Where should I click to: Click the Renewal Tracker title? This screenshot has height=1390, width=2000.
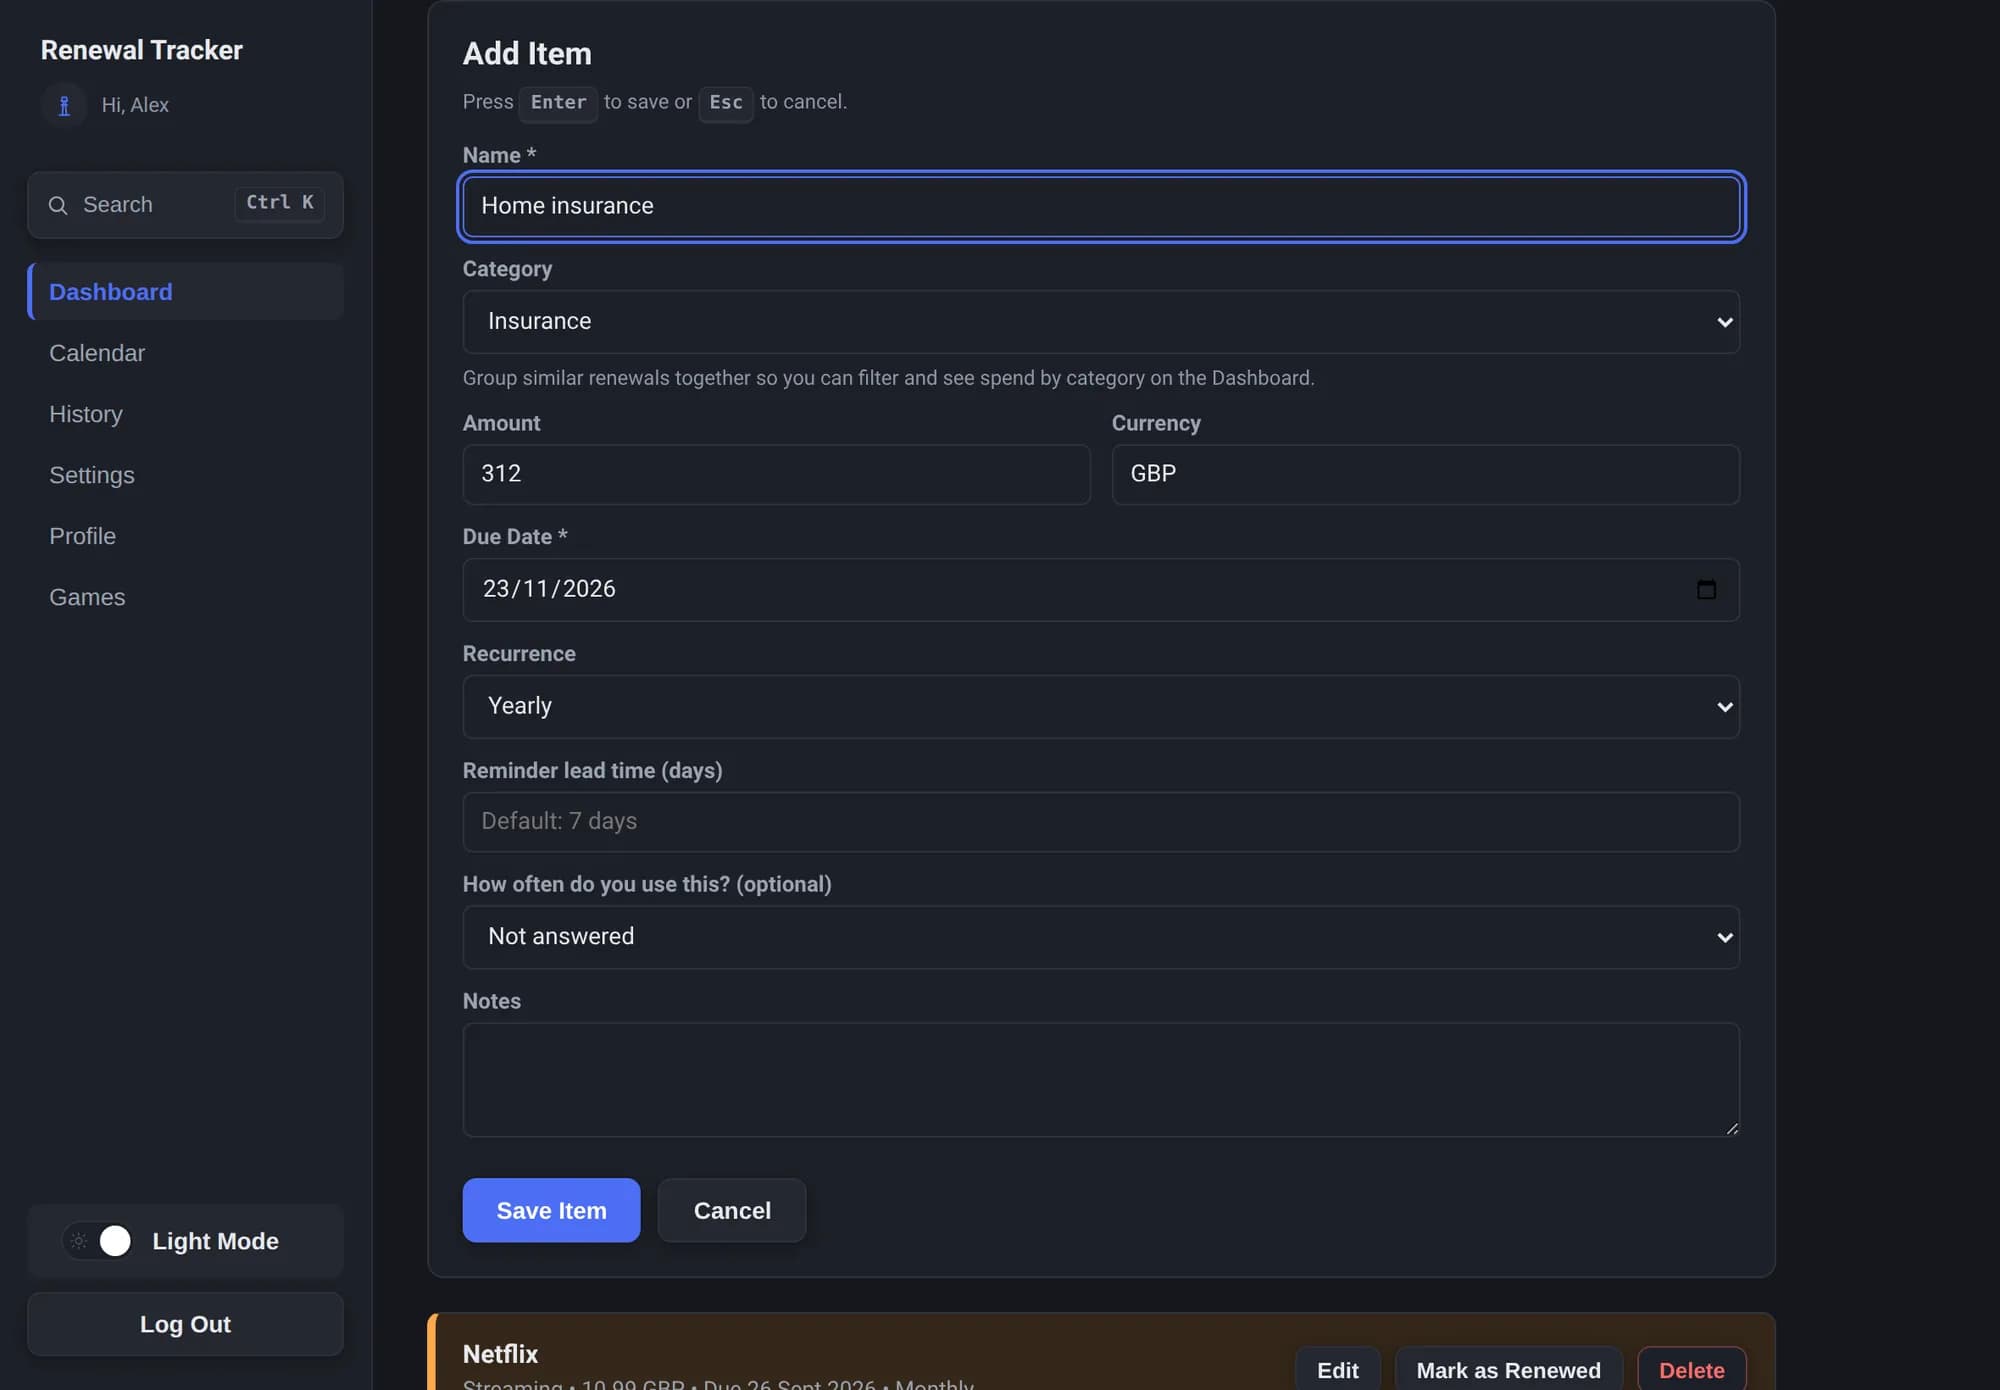pyautogui.click(x=141, y=50)
